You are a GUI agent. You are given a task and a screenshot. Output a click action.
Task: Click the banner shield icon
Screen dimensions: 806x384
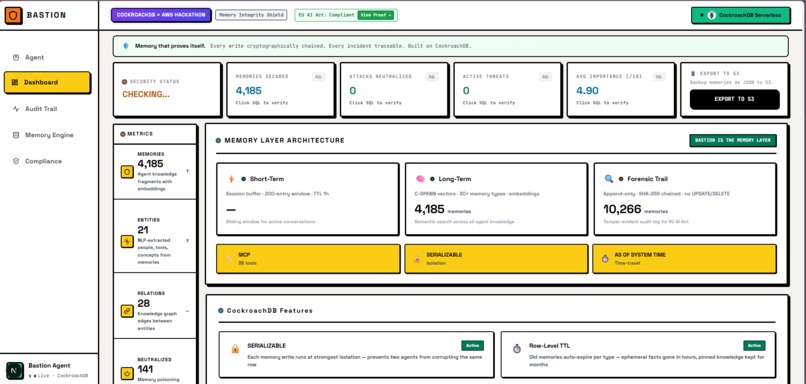(126, 46)
